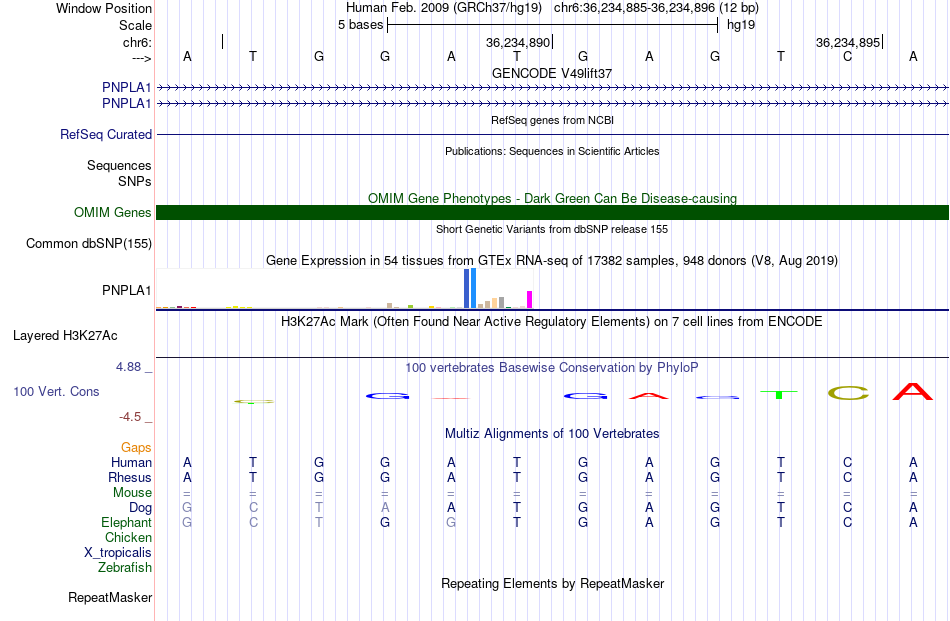
Task: Click the hg19 label beside scale bar
Action: (741, 25)
